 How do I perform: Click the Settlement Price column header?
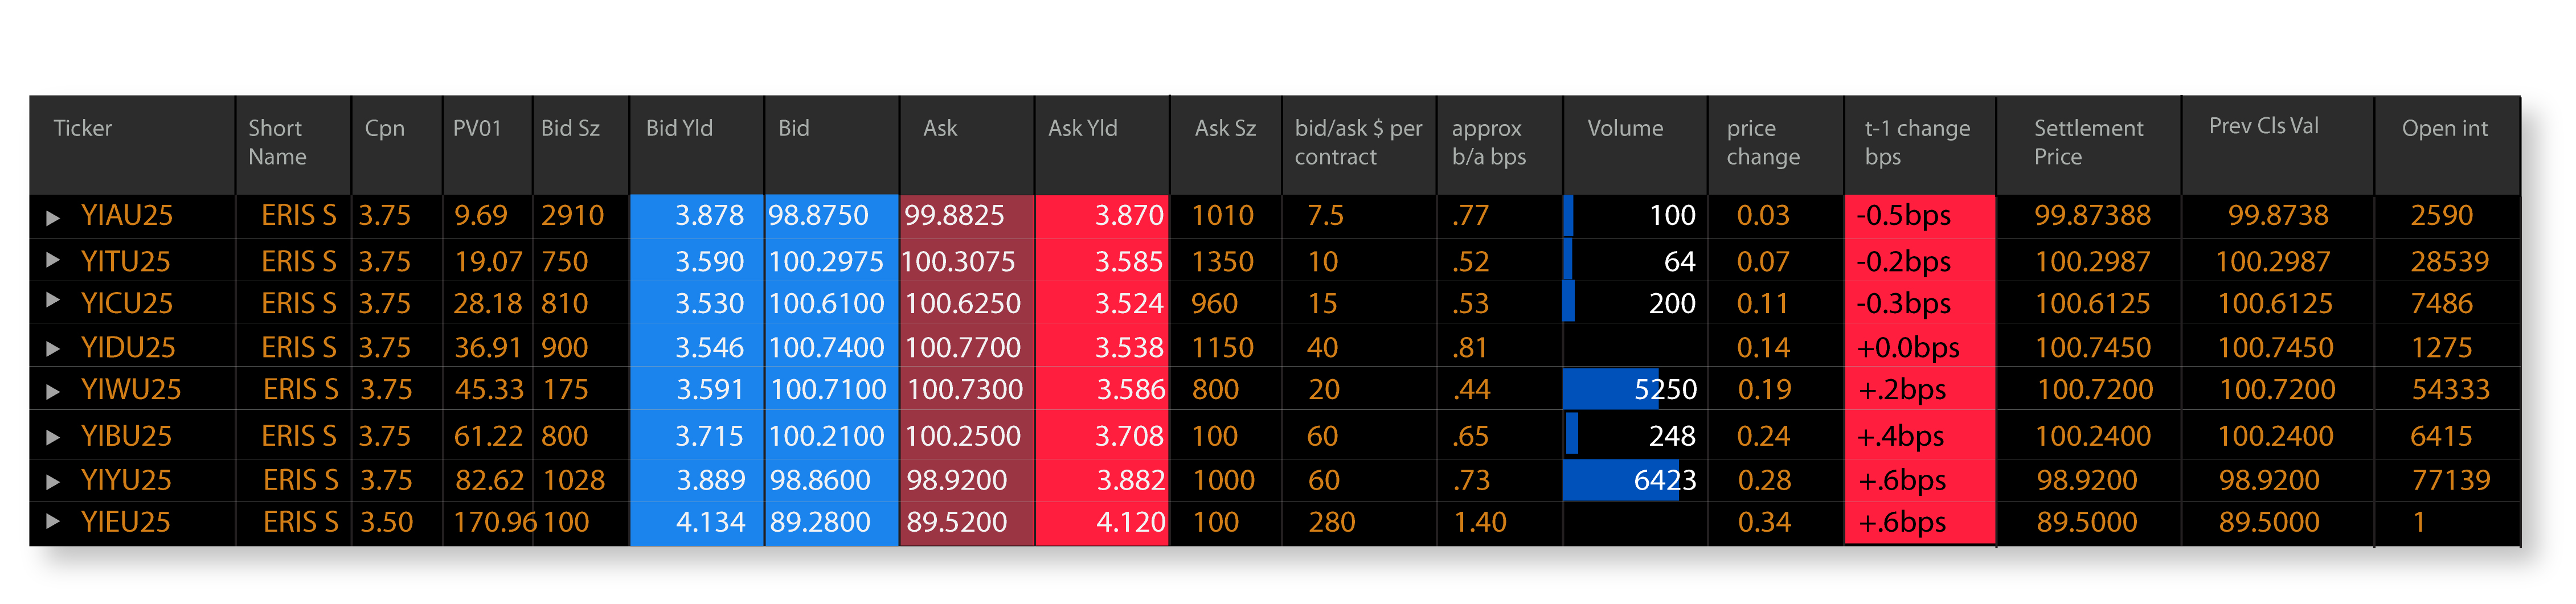click(x=2088, y=142)
